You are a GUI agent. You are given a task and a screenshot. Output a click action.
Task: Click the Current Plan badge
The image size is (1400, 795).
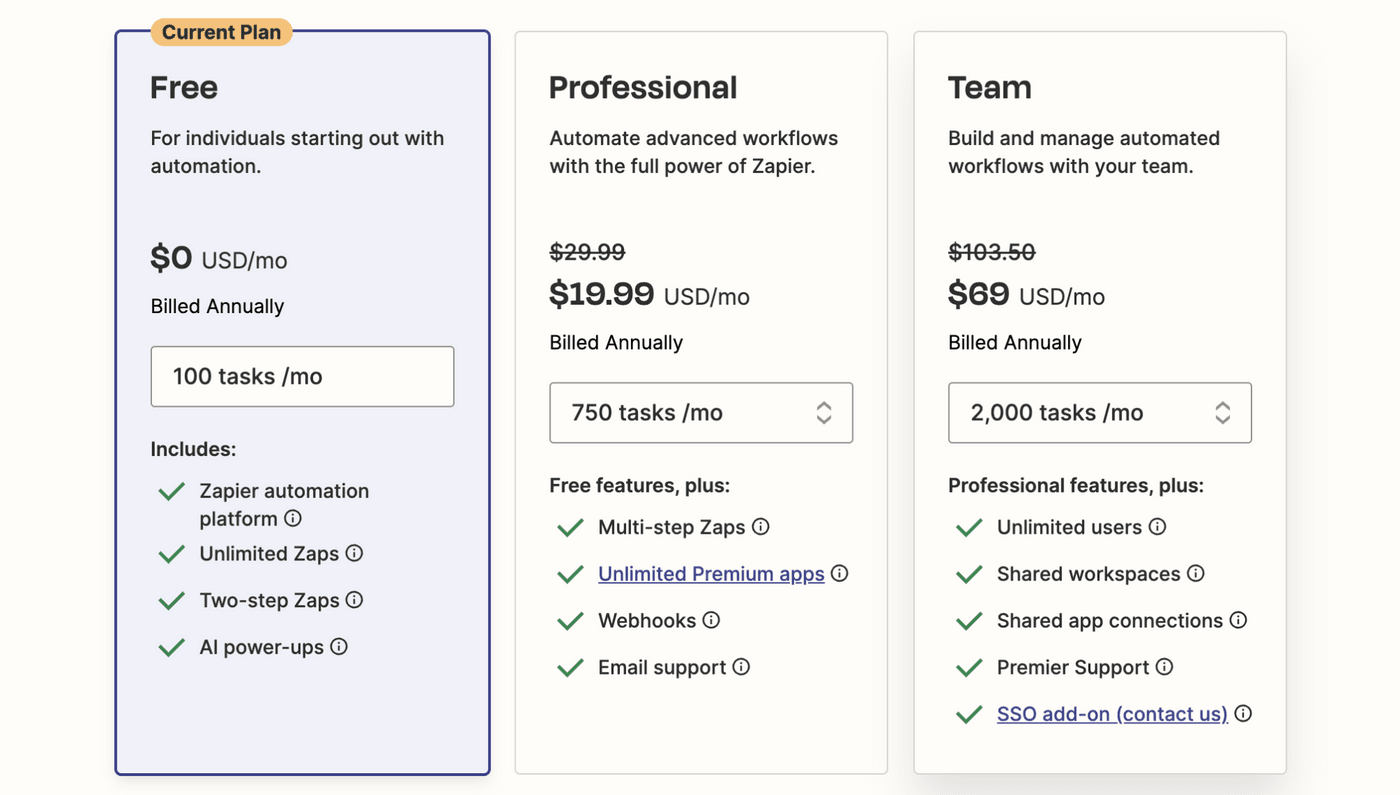(221, 31)
